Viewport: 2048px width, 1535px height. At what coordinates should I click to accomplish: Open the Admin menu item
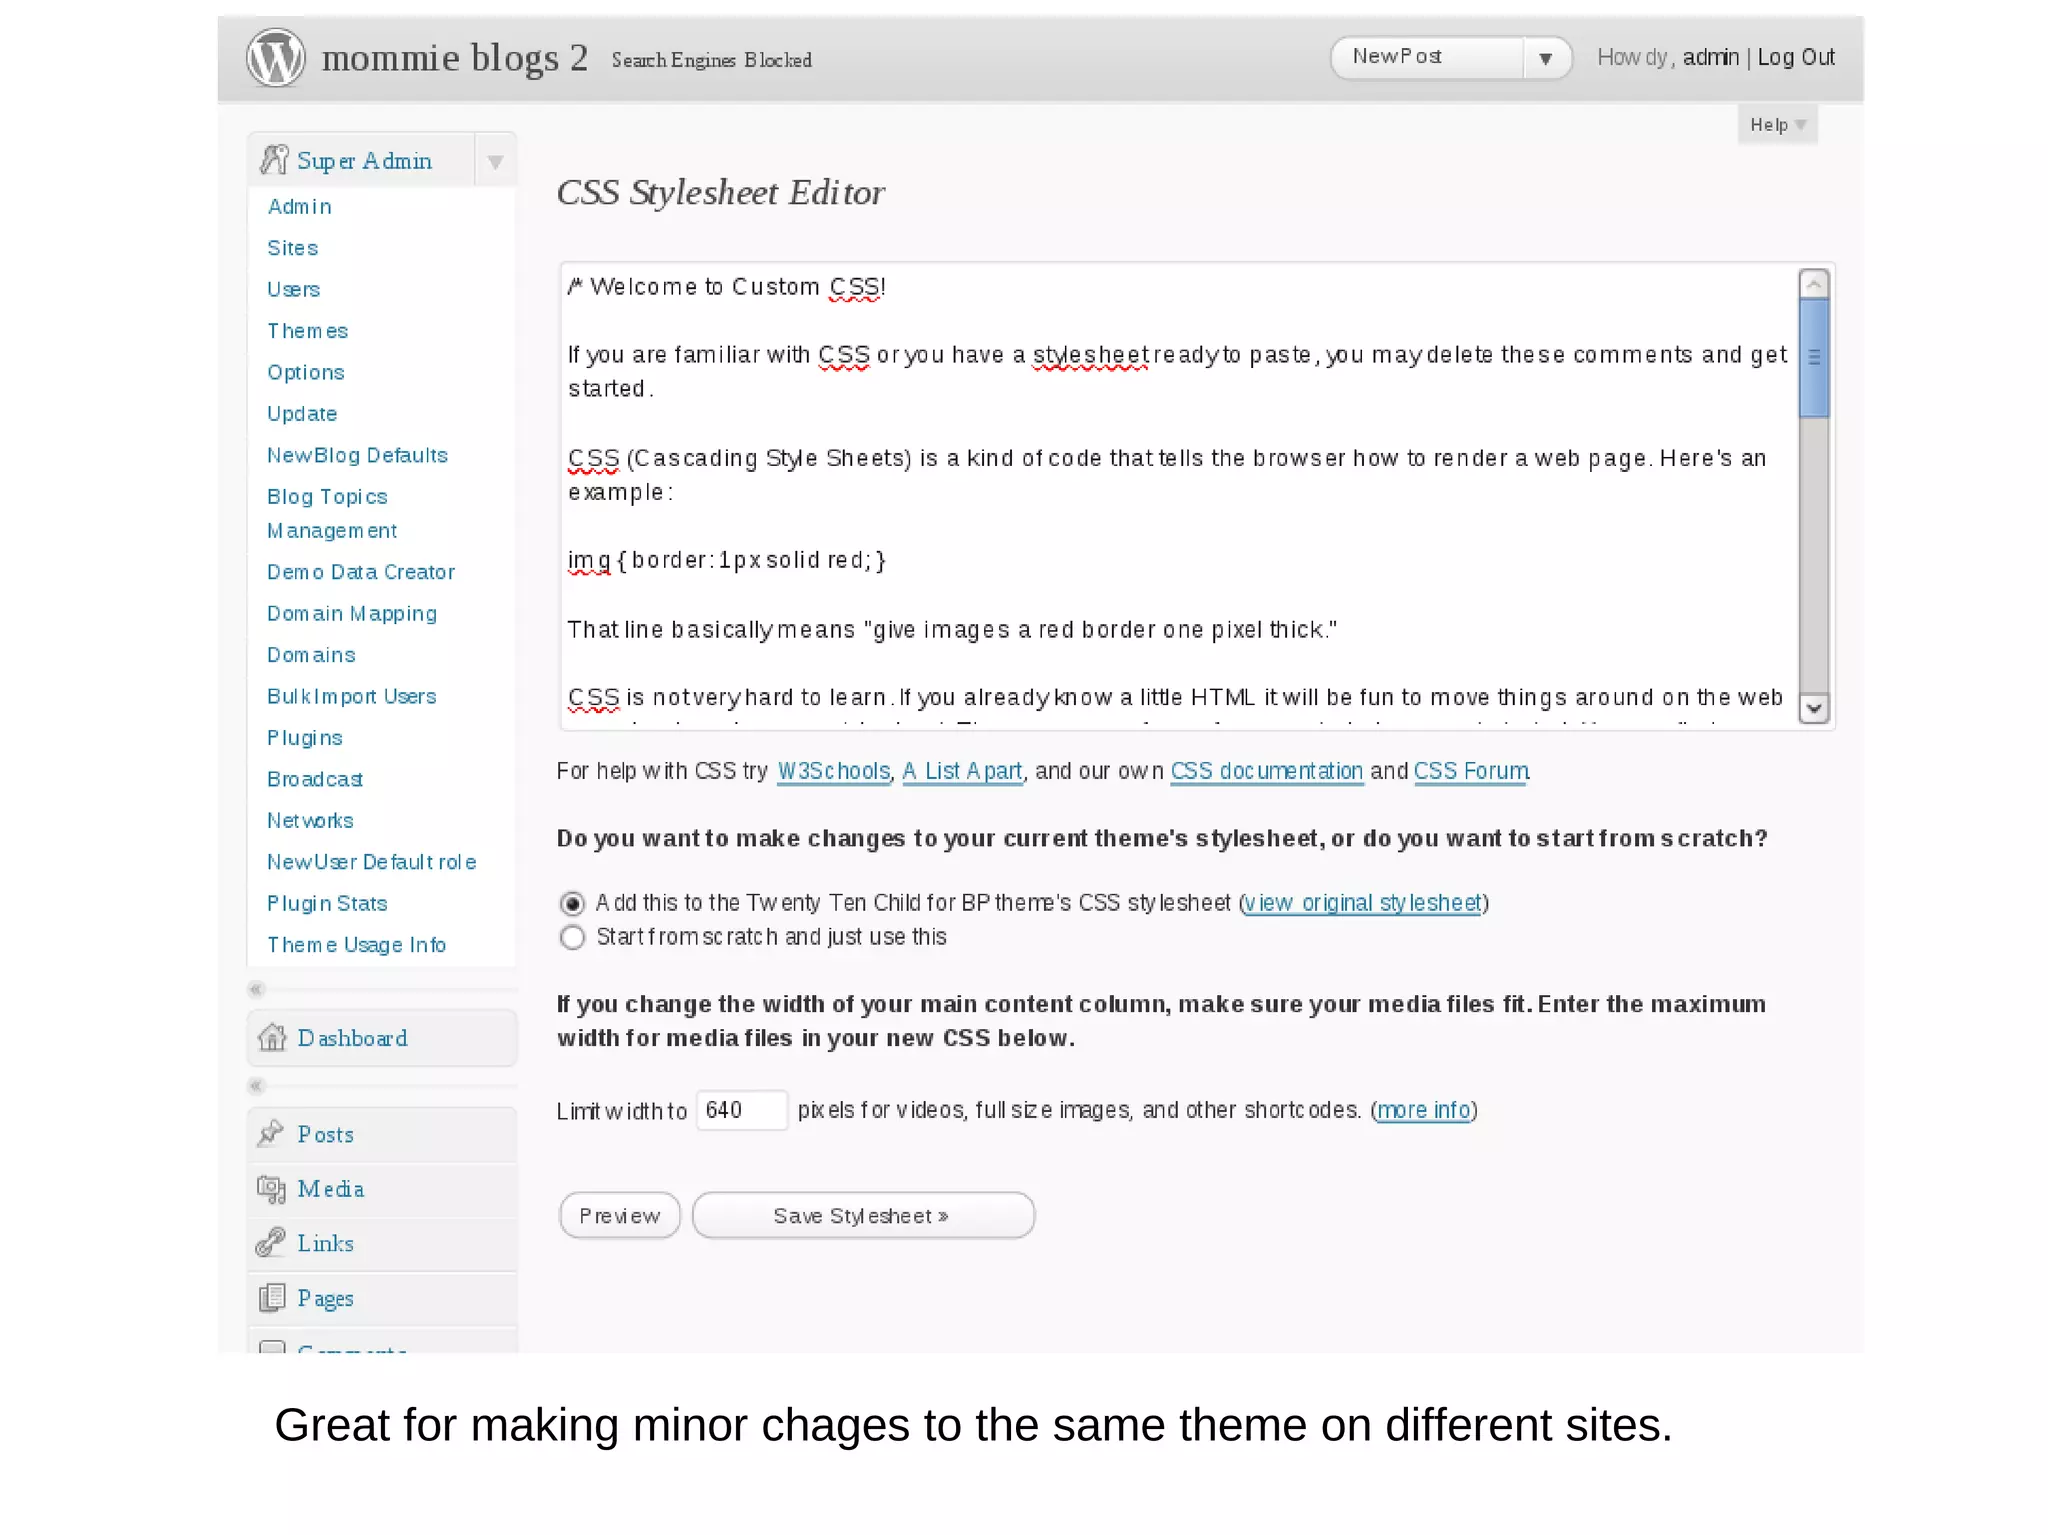(299, 206)
